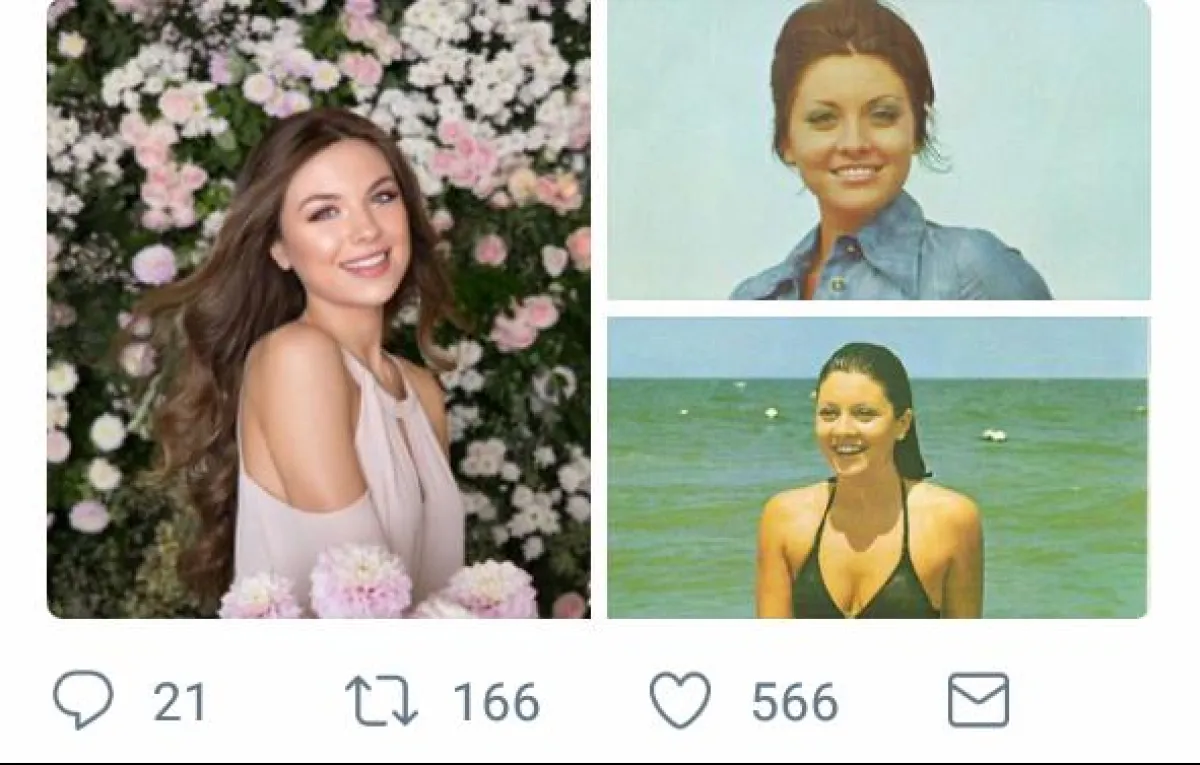Click the white floating buoys in the sea photo
Image resolution: width=1200 pixels, height=765 pixels.
coord(993,435)
